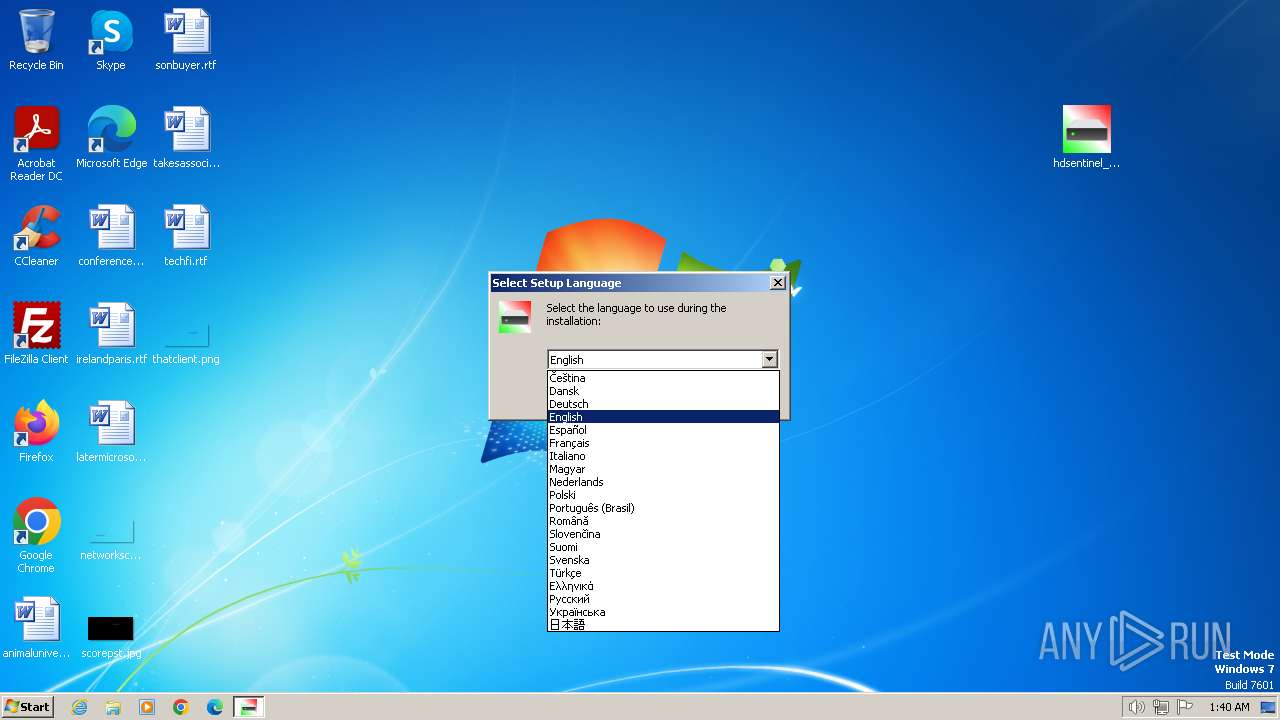This screenshot has width=1280, height=720.
Task: Choose Türkçe from language list
Action: (663, 573)
